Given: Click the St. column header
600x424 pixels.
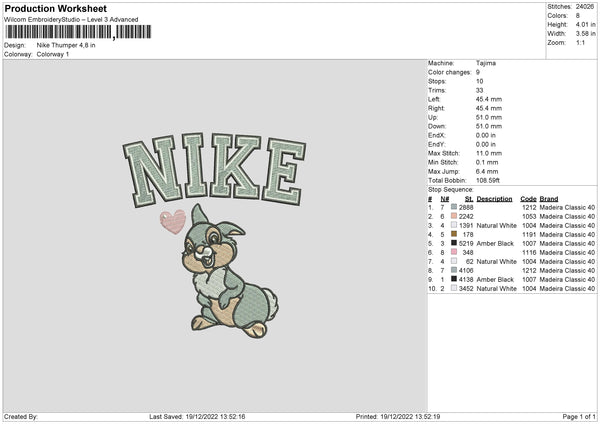Looking at the screenshot, I should (x=469, y=199).
